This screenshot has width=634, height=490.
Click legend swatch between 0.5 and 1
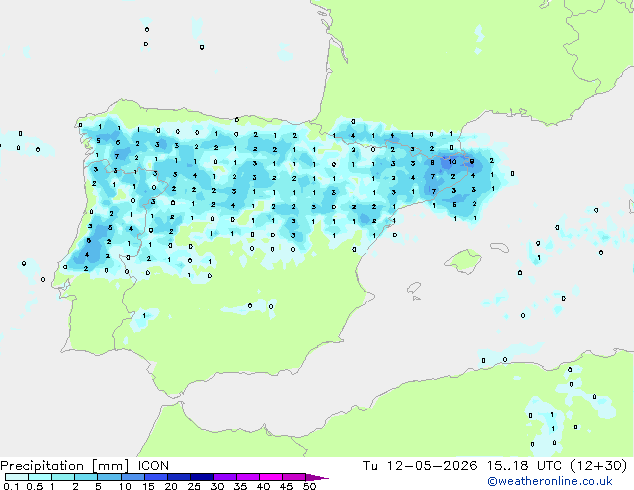point(40,477)
